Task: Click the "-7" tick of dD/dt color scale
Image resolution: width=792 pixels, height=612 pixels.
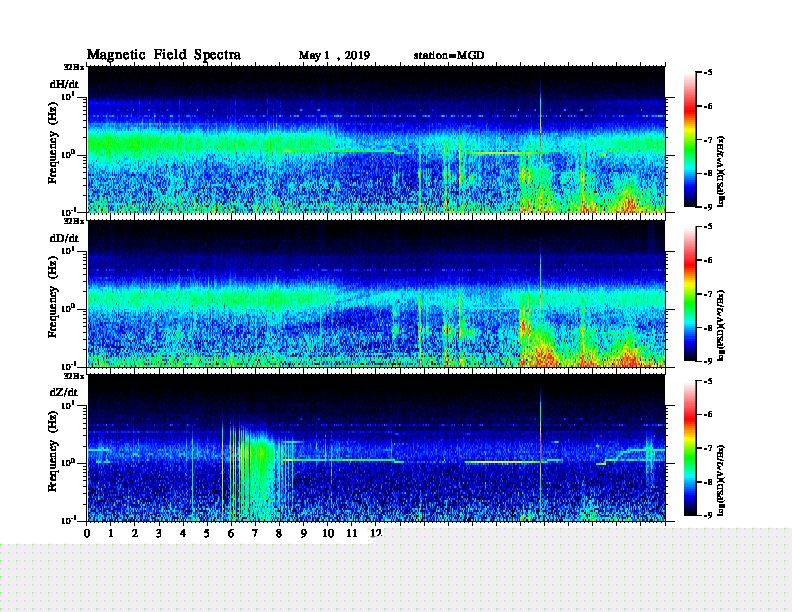Action: tap(708, 294)
